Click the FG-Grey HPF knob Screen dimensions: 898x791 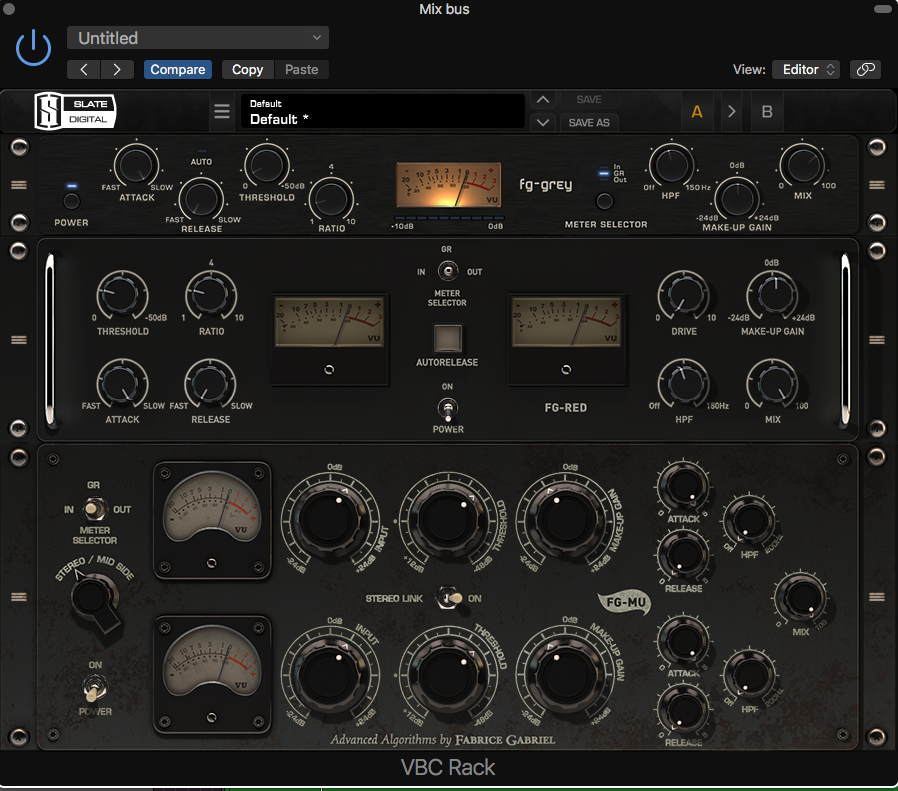[x=671, y=166]
